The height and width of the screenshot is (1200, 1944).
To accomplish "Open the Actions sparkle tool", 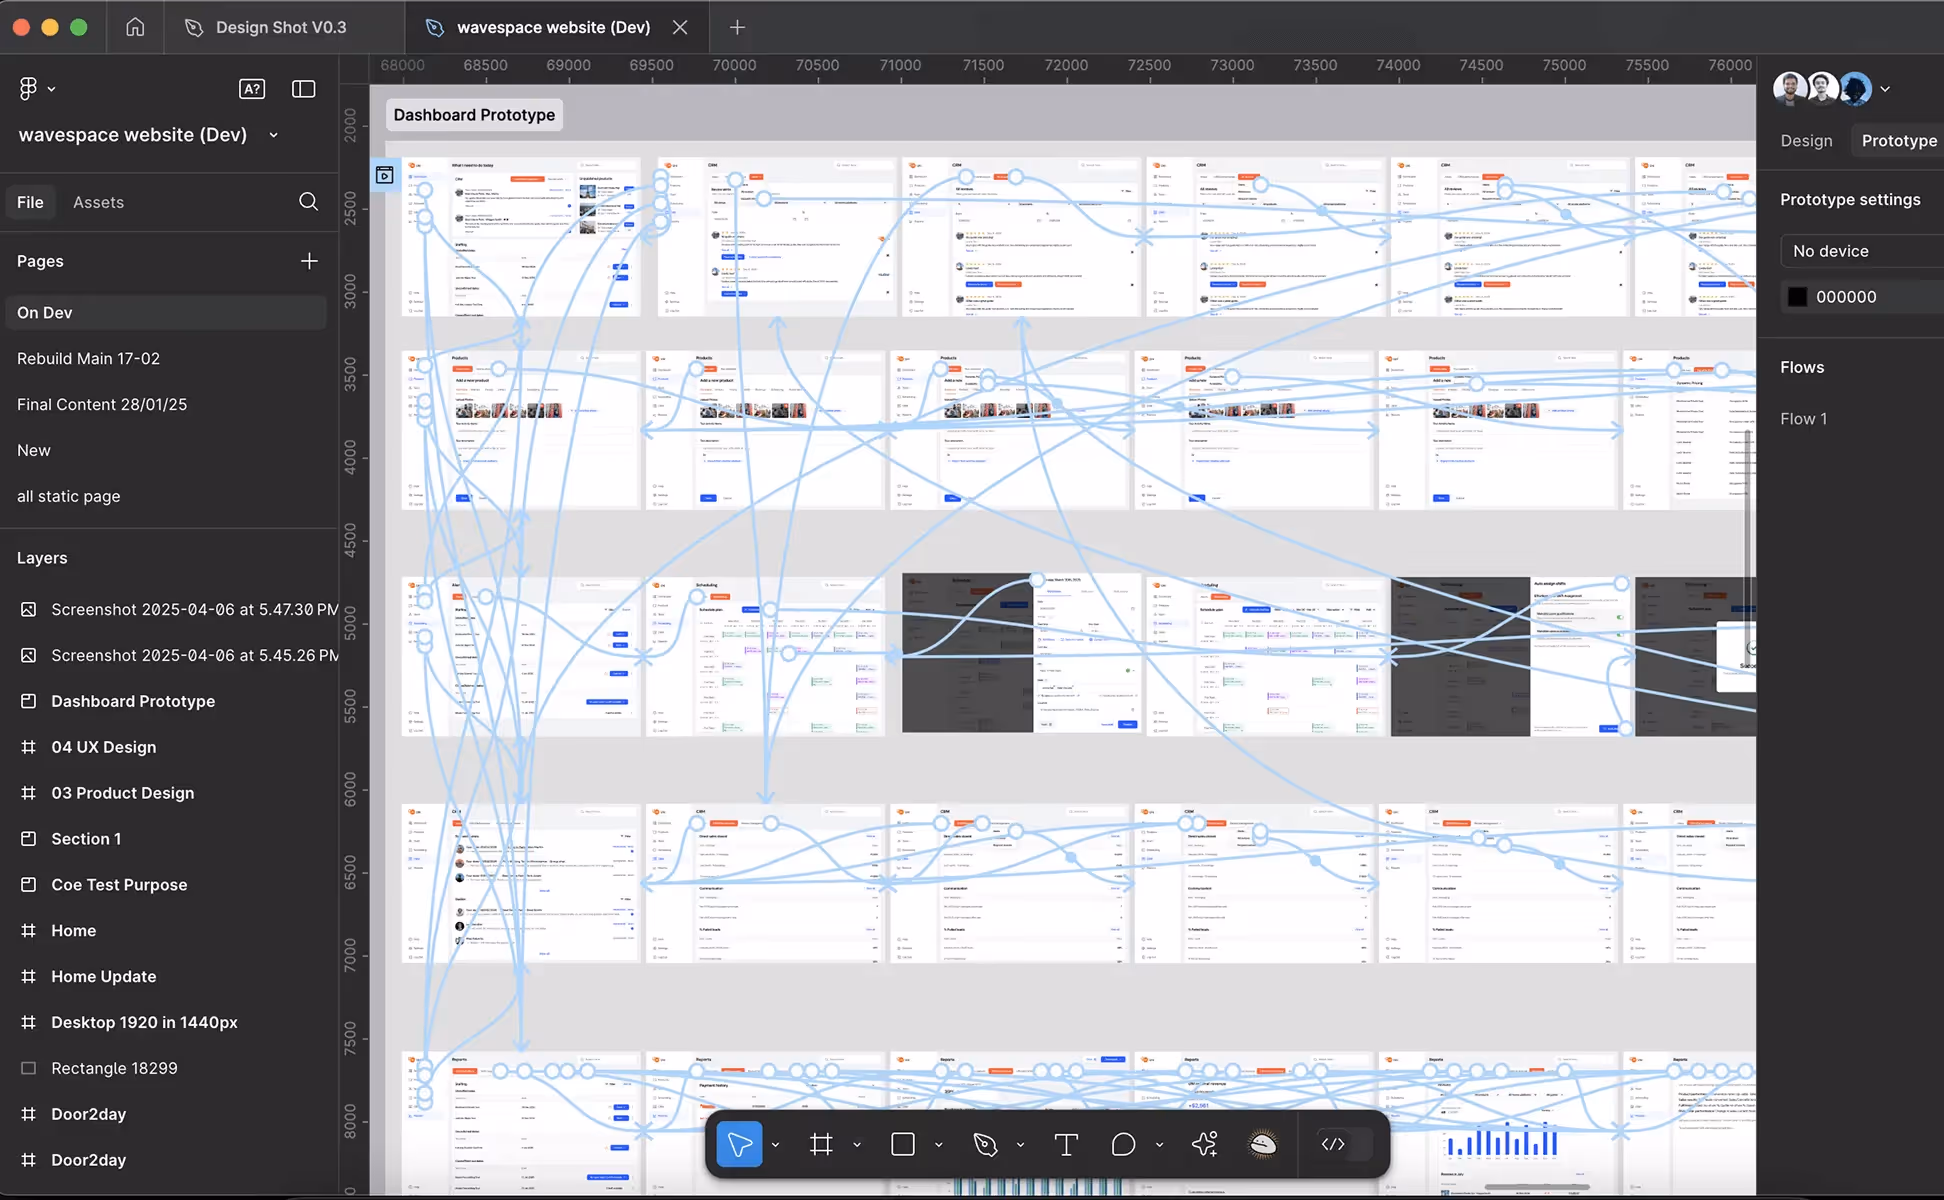I will (x=1205, y=1144).
